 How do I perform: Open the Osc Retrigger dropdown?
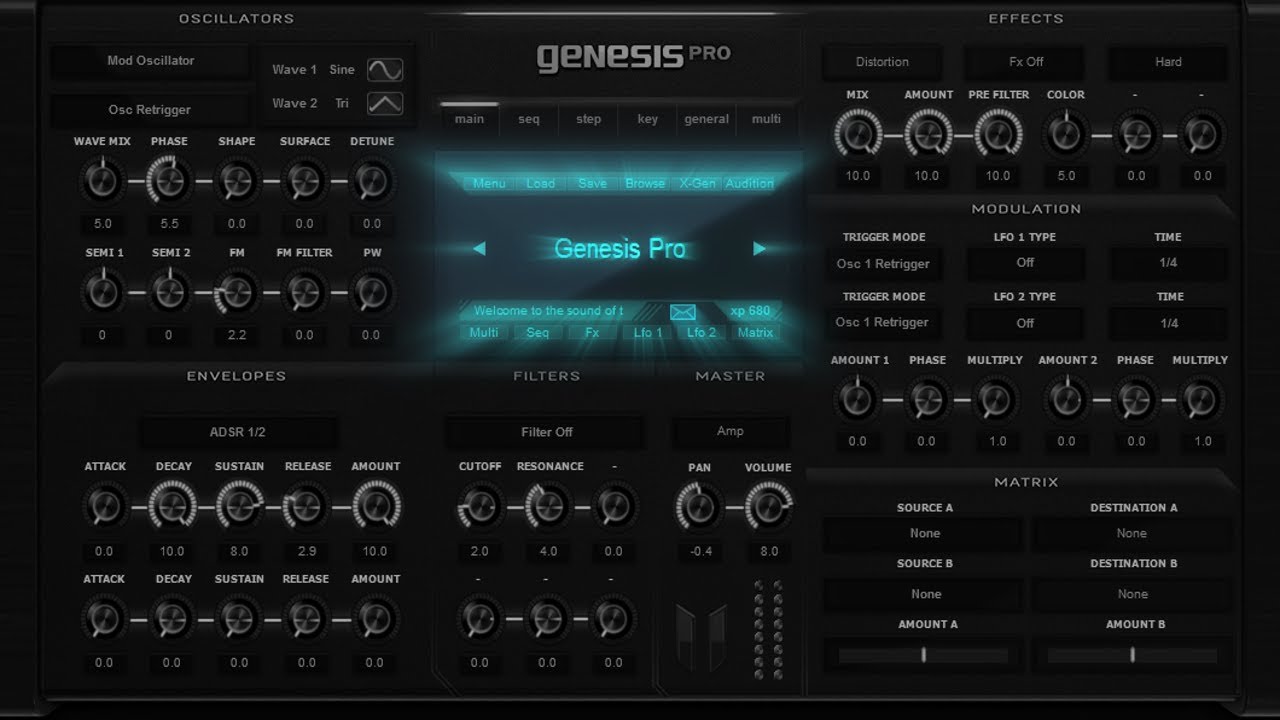point(150,110)
